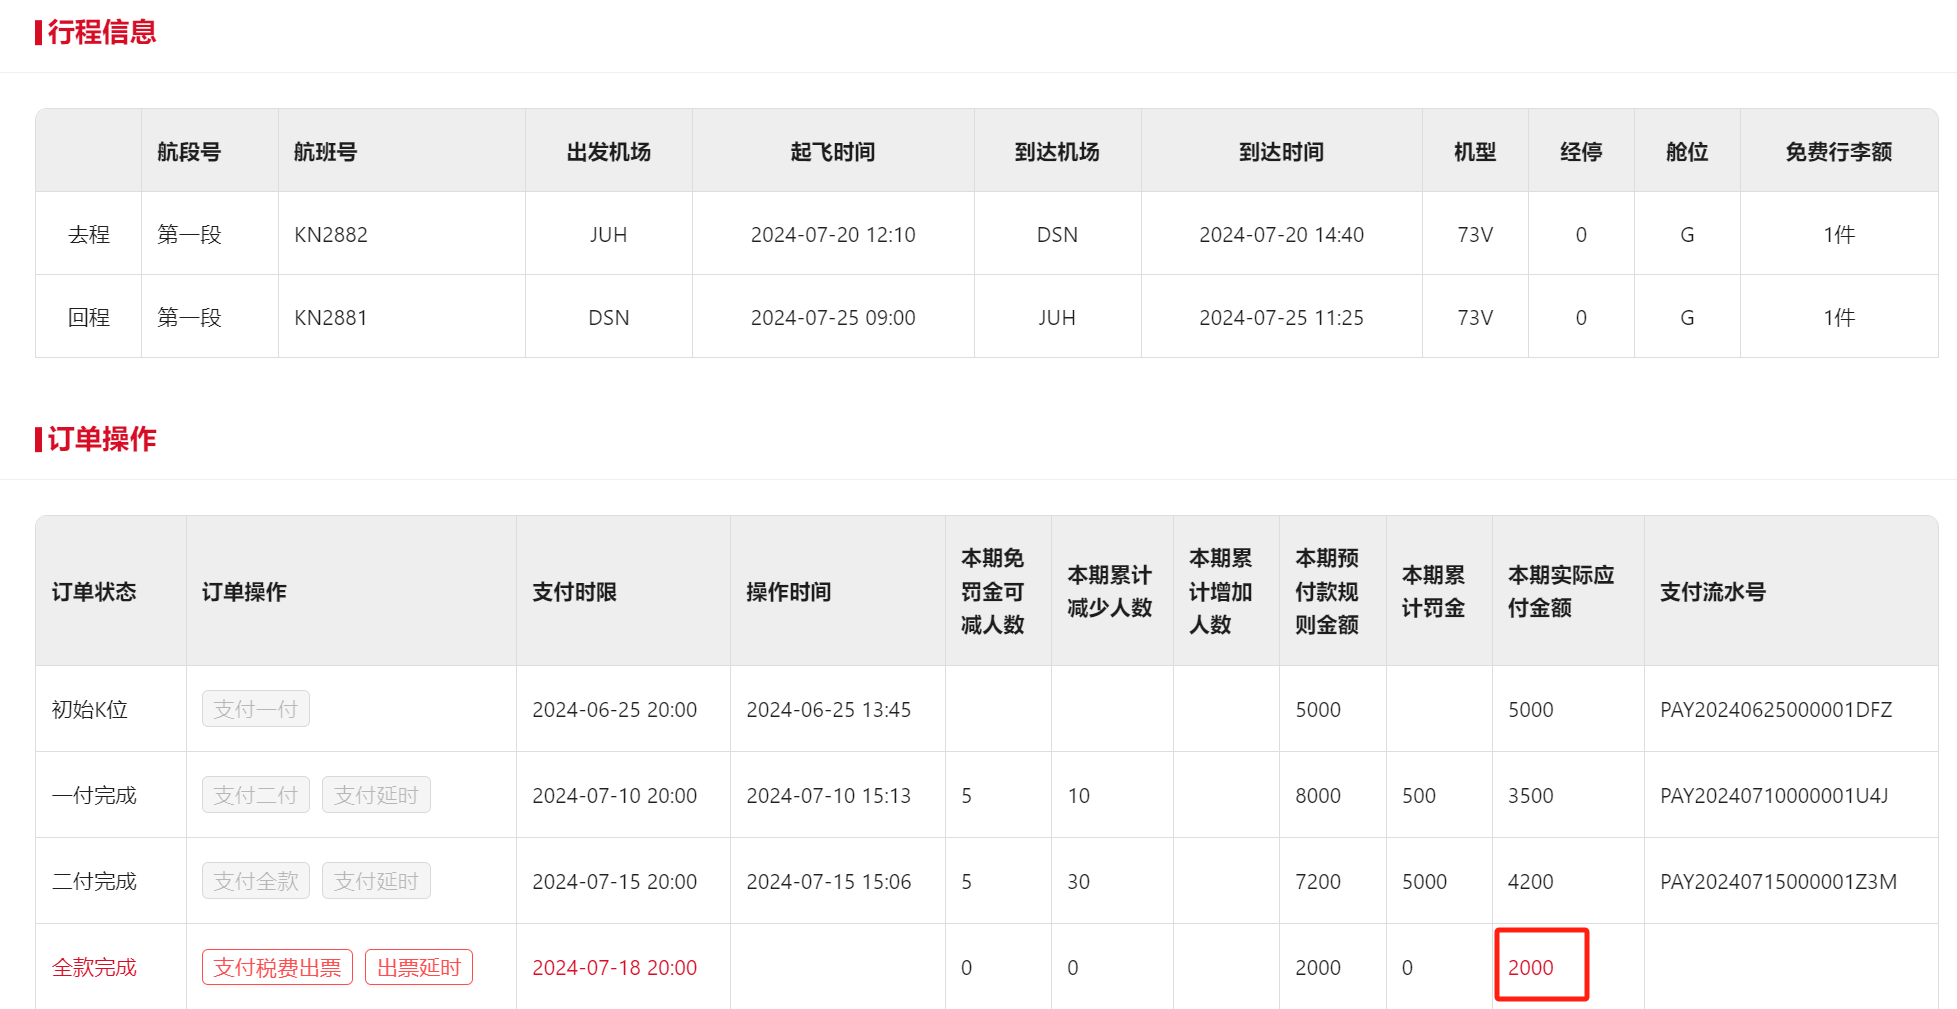The image size is (1957, 1009).
Task: Click flight number KN2881
Action: click(x=331, y=317)
